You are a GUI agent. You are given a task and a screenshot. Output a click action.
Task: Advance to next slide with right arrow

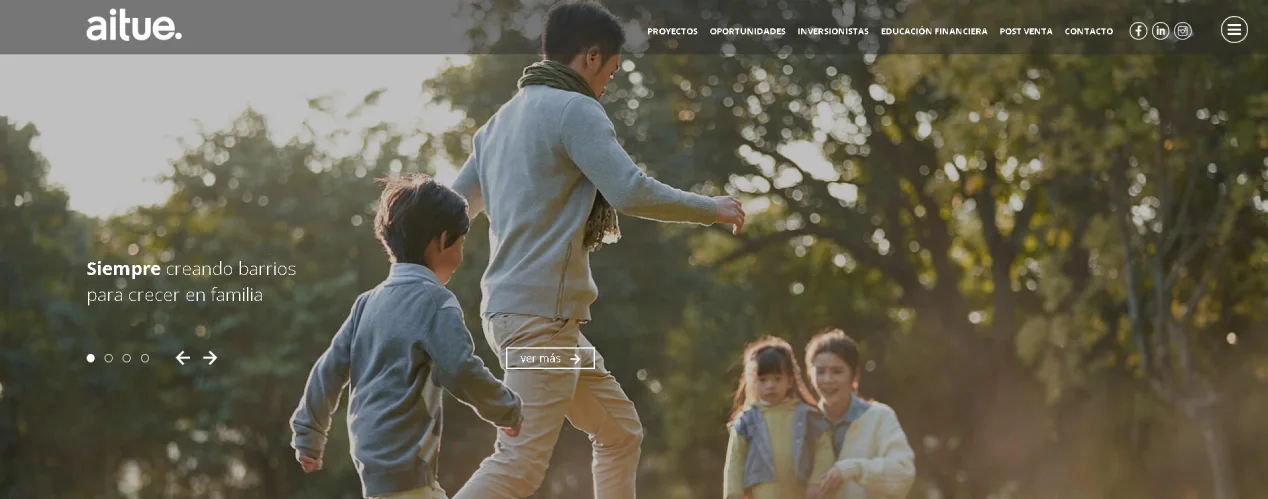[210, 358]
